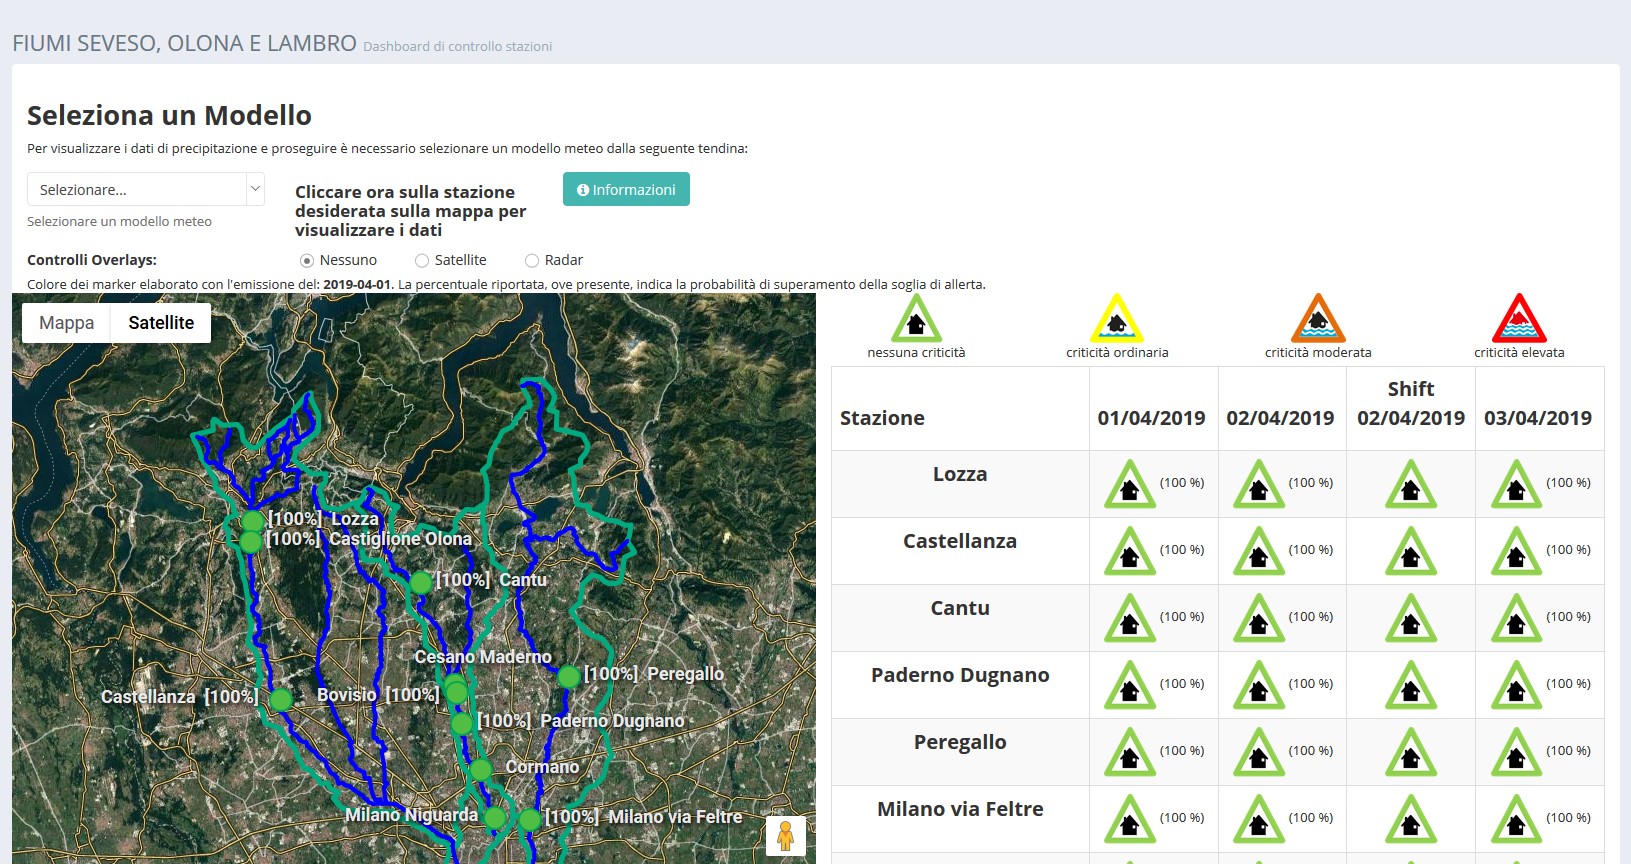Click the Informazioni button

click(x=626, y=189)
